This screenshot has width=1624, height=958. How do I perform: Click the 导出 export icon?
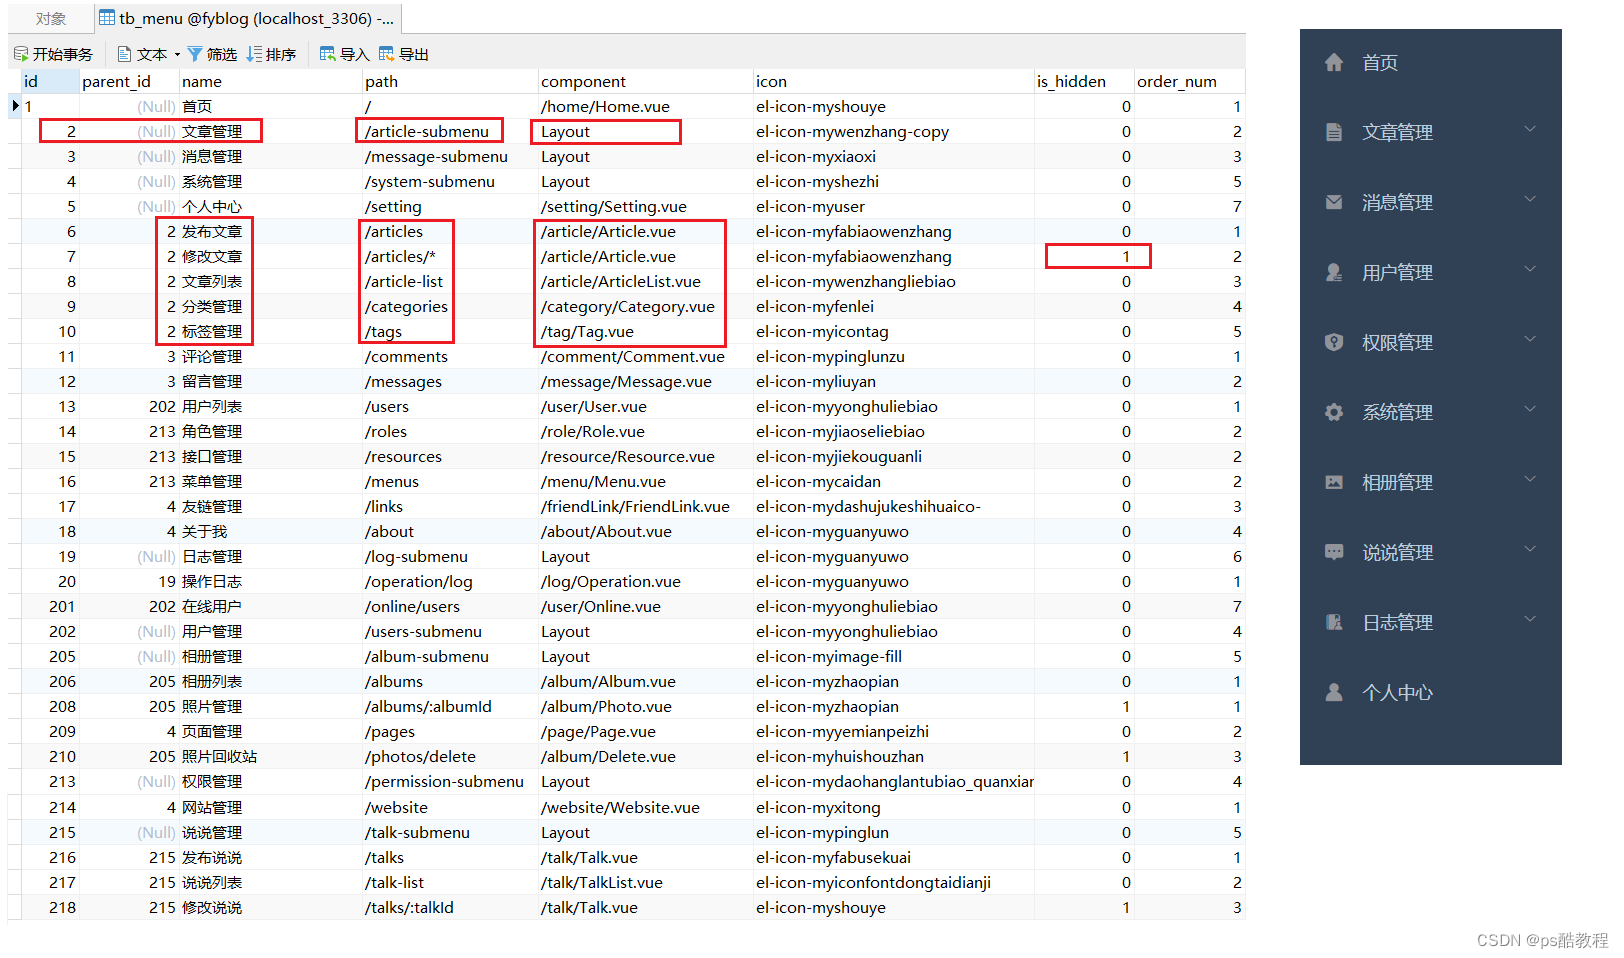[x=386, y=54]
